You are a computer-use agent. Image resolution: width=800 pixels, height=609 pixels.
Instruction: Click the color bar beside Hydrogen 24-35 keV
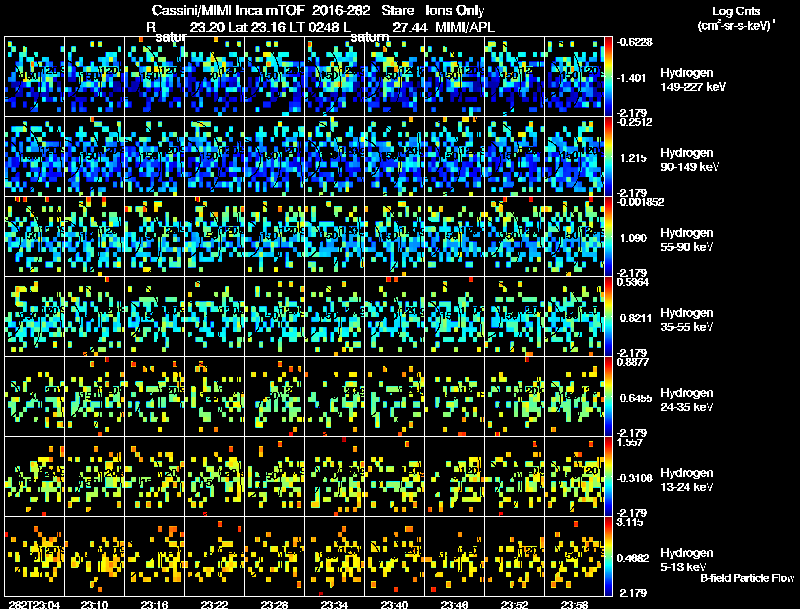[608, 397]
